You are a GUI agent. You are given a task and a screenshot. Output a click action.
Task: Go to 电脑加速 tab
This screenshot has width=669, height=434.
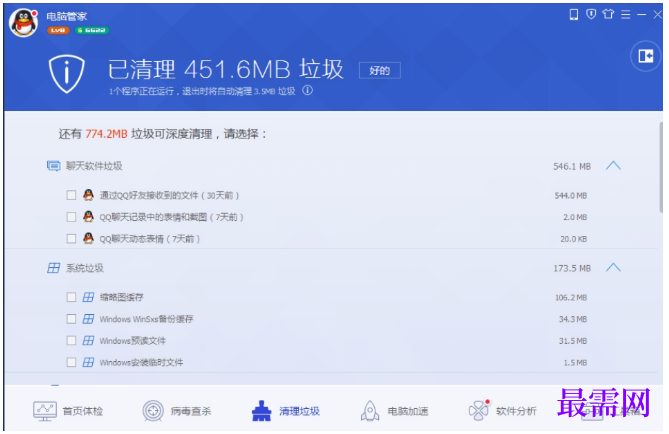pyautogui.click(x=394, y=411)
